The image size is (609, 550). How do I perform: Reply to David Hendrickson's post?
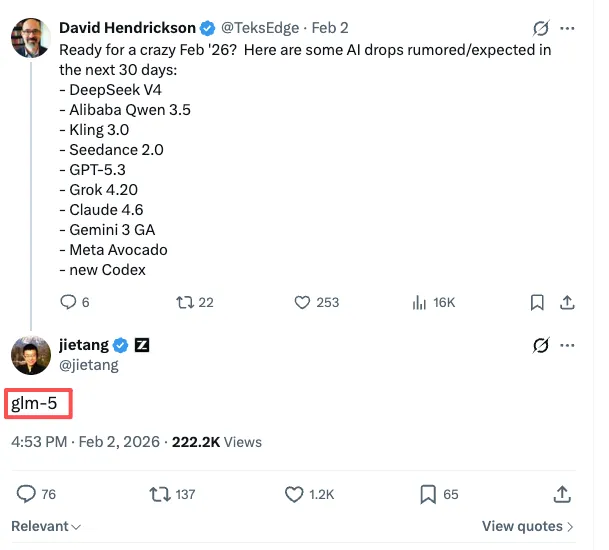(68, 302)
